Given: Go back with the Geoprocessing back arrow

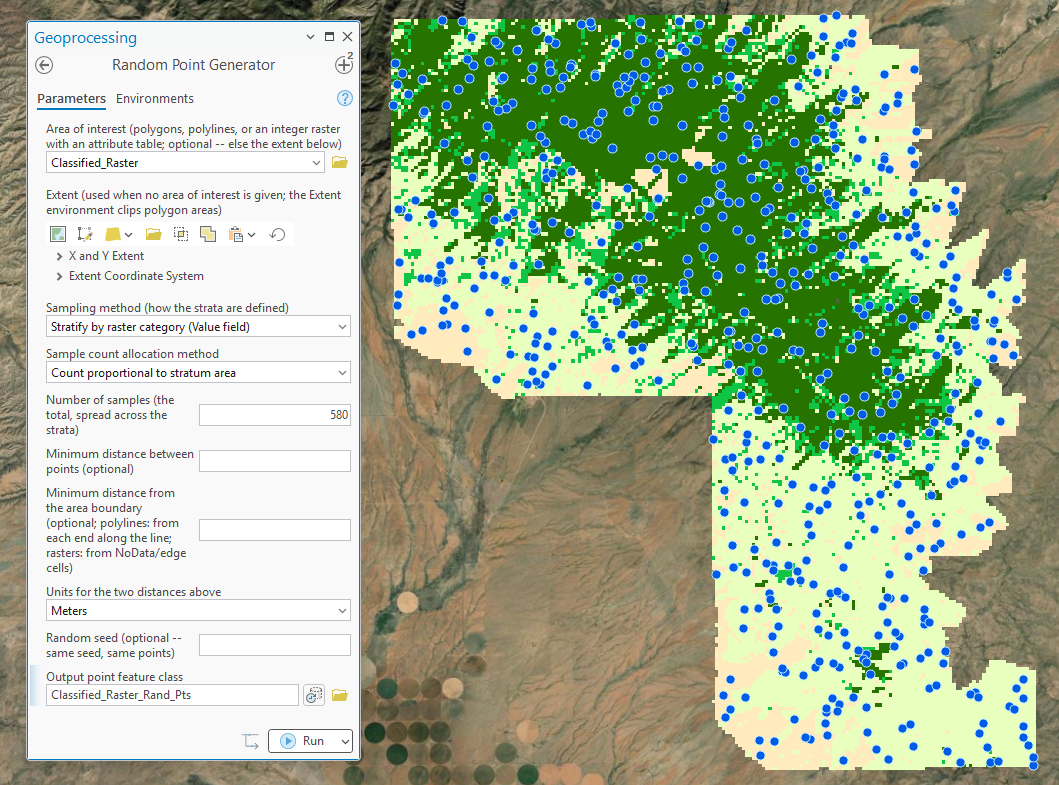Looking at the screenshot, I should [44, 65].
